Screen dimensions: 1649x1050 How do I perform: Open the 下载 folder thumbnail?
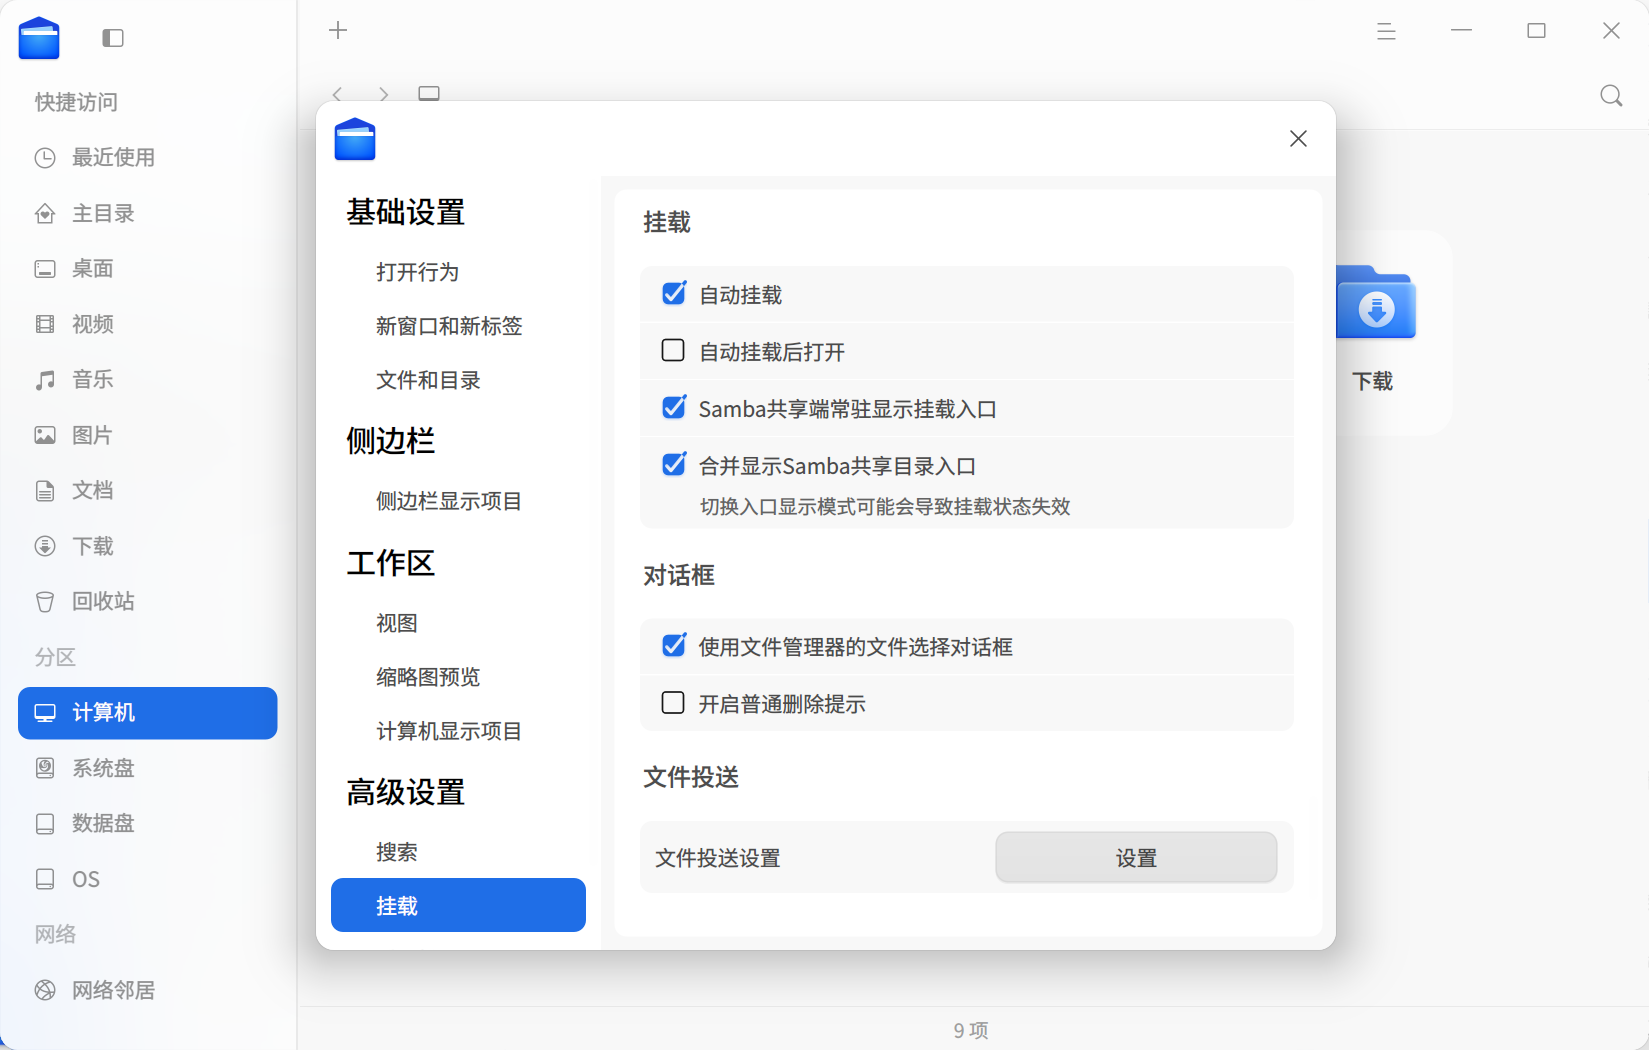(1376, 304)
